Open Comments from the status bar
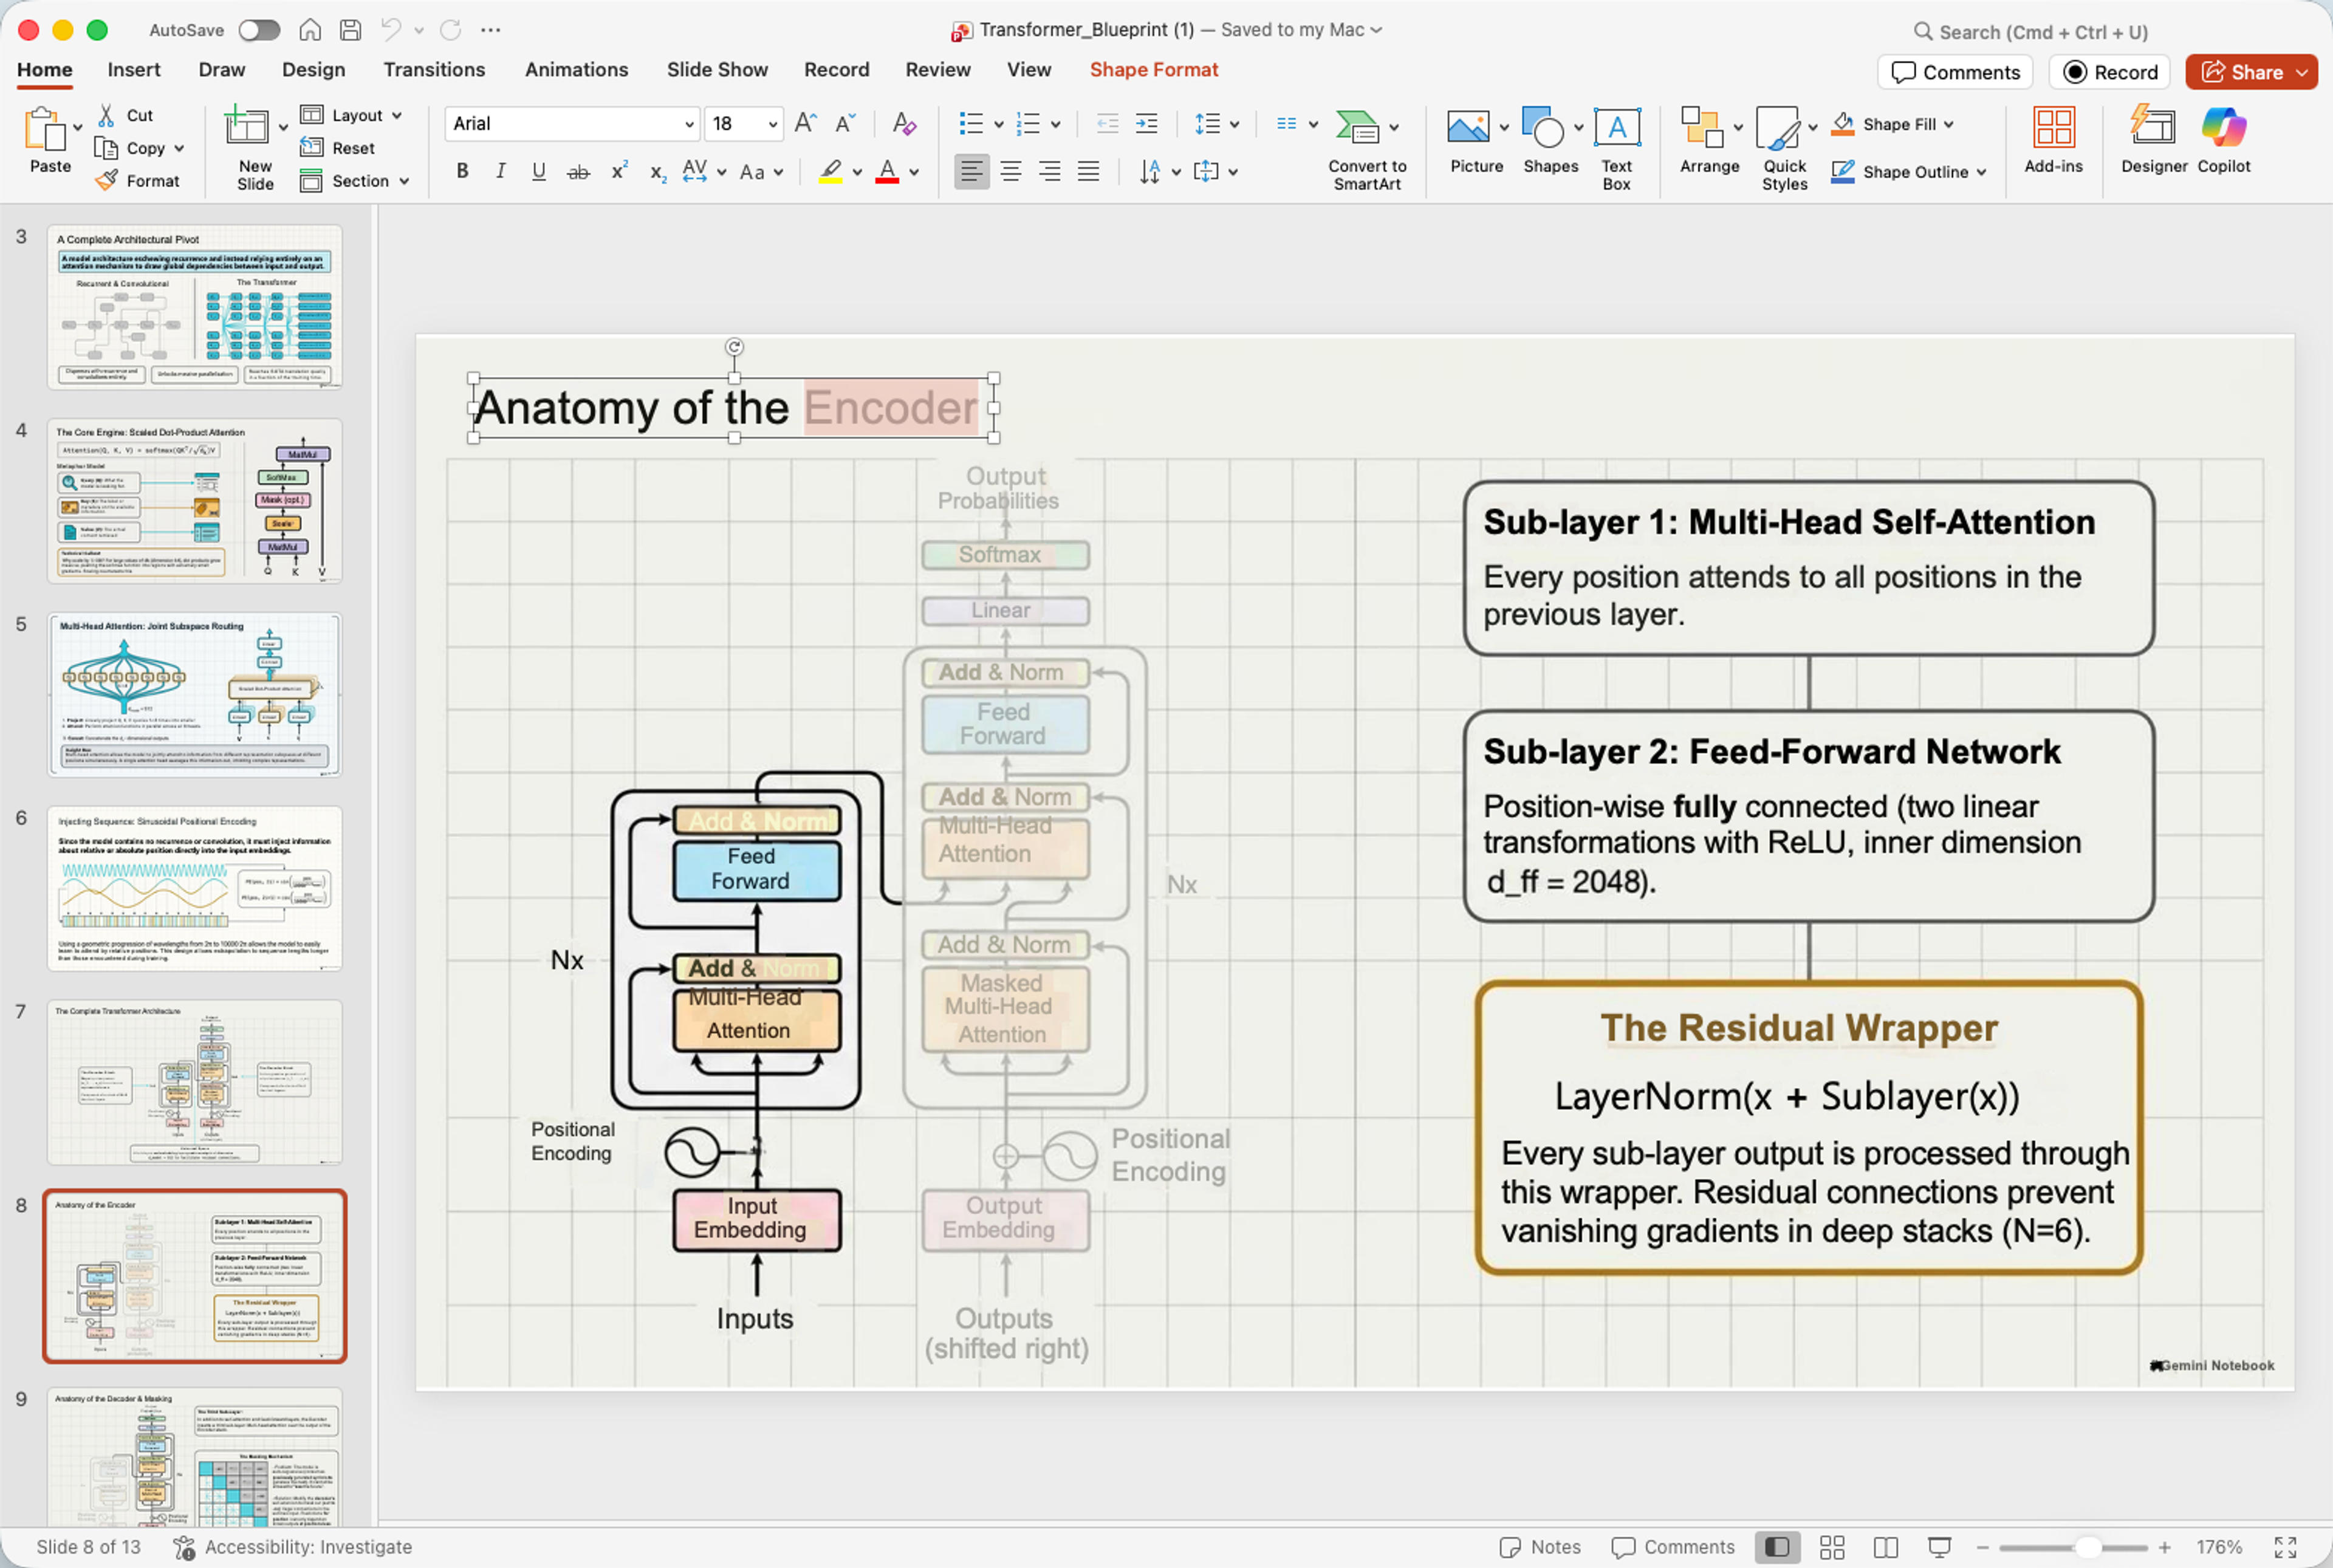2333x1568 pixels. click(1673, 1547)
